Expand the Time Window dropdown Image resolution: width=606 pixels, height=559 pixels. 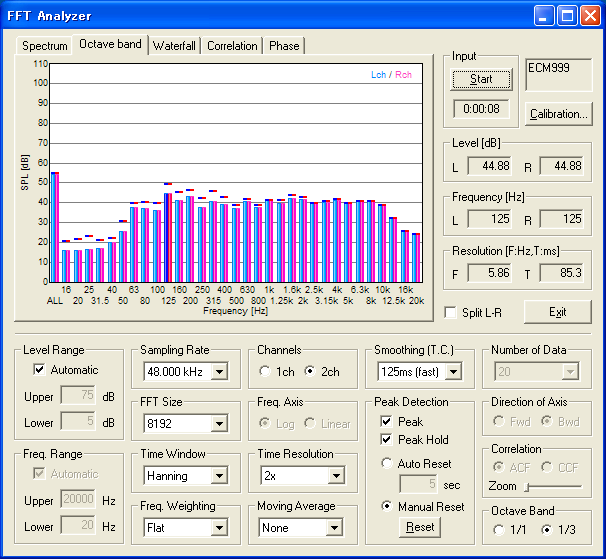[x=220, y=476]
